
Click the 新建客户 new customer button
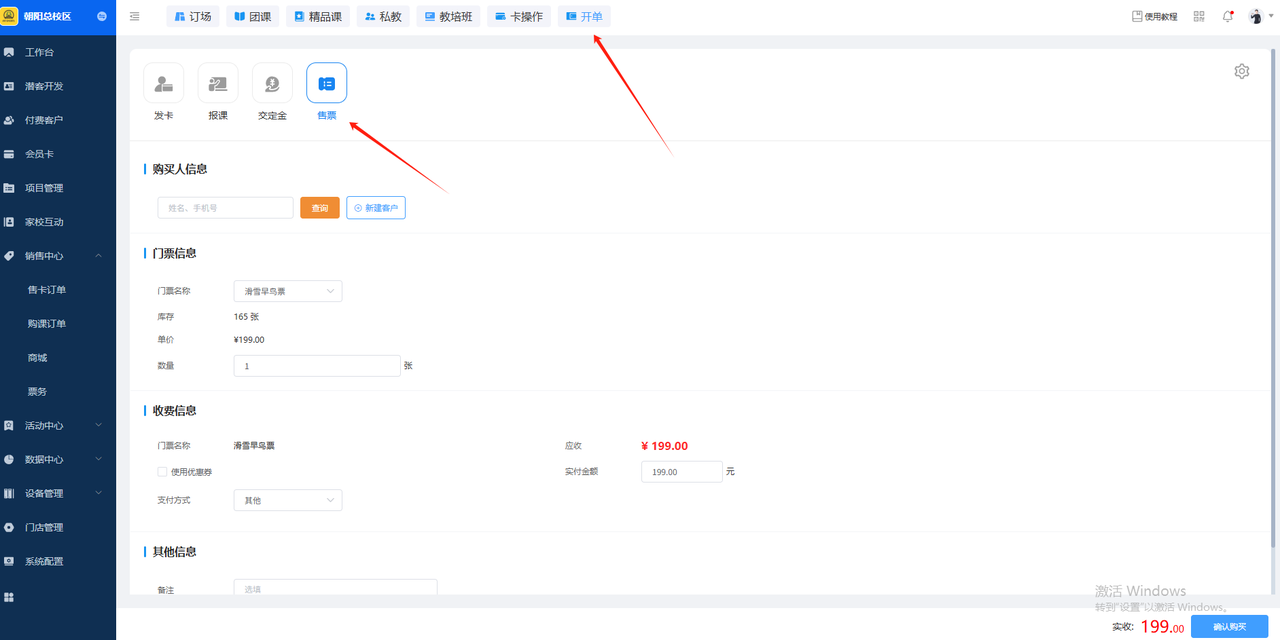pos(376,208)
